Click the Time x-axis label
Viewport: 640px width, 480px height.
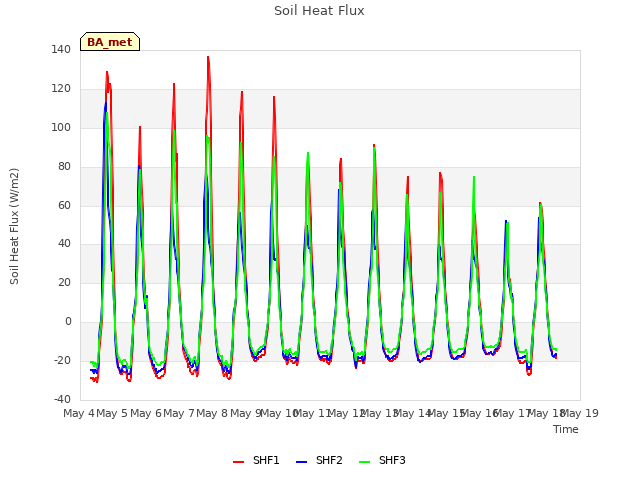tap(566, 429)
